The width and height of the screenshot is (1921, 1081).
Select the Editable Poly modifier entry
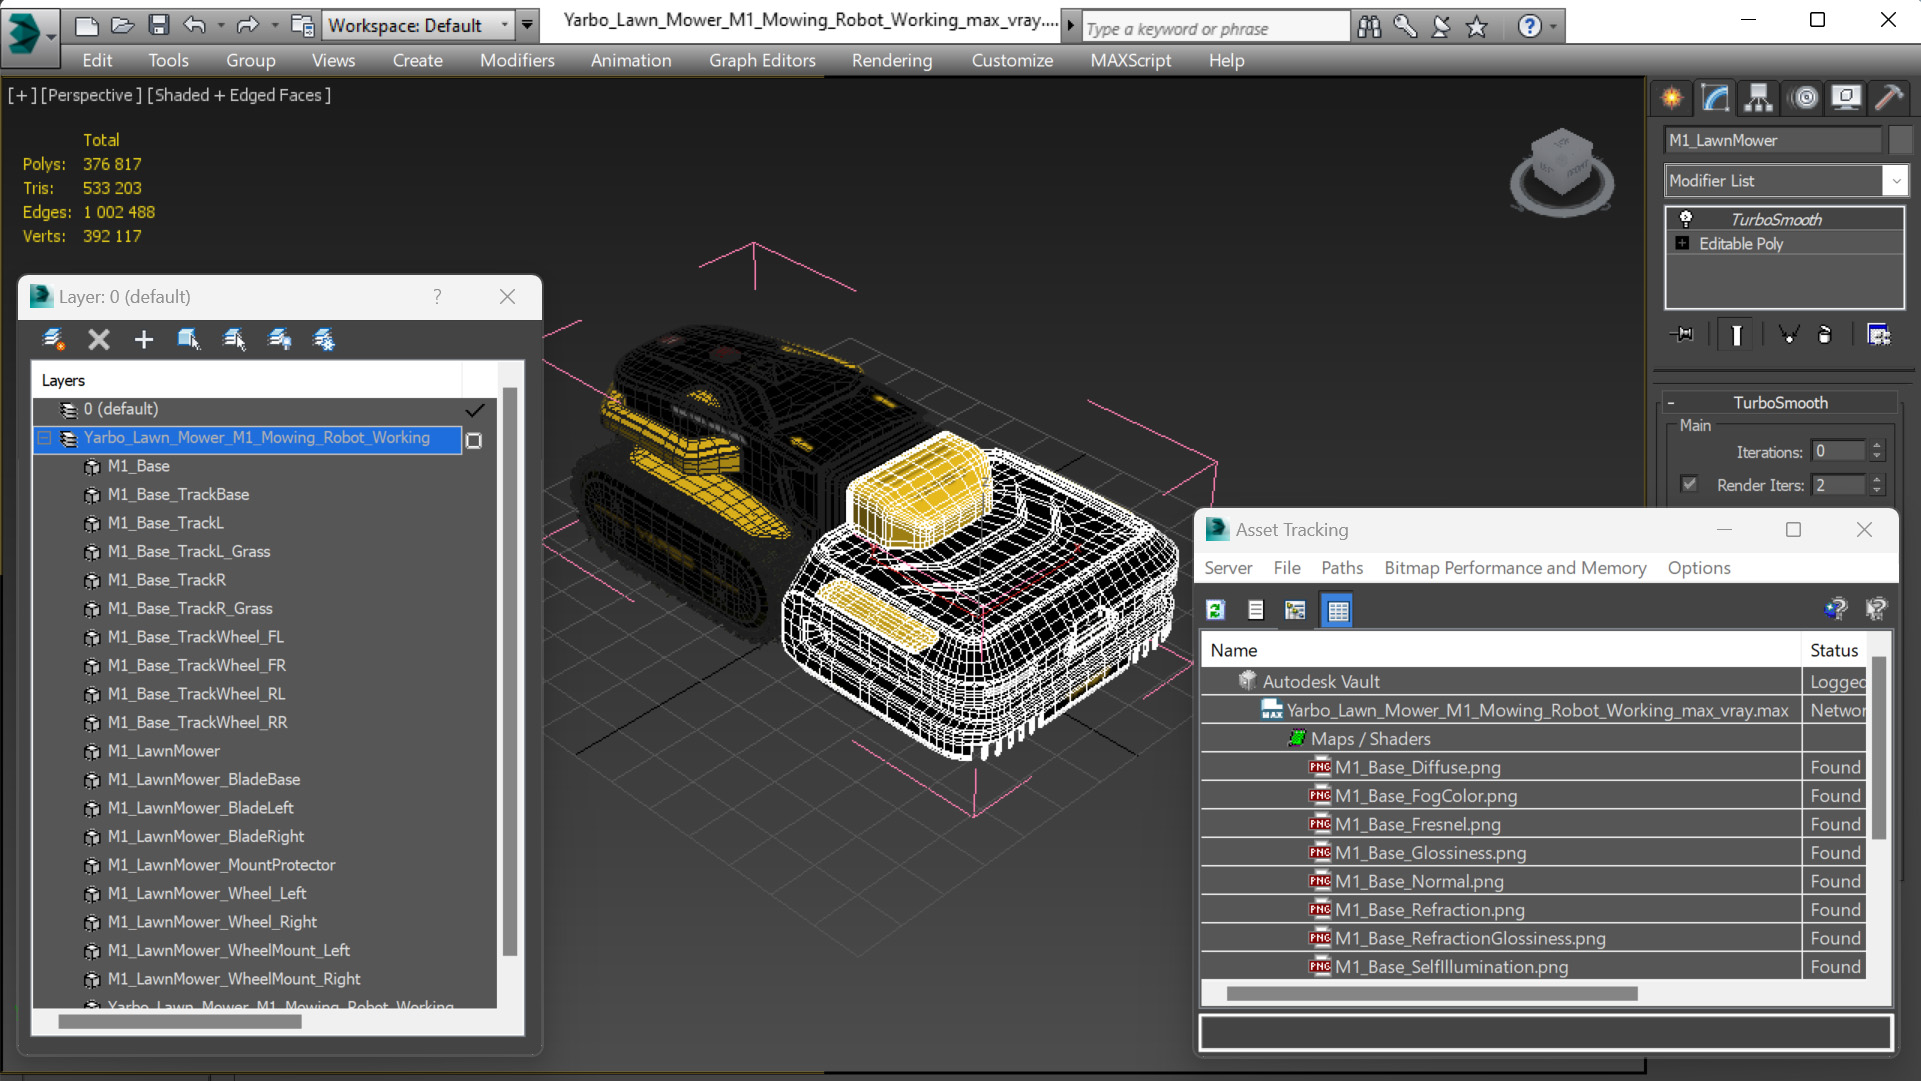point(1740,243)
